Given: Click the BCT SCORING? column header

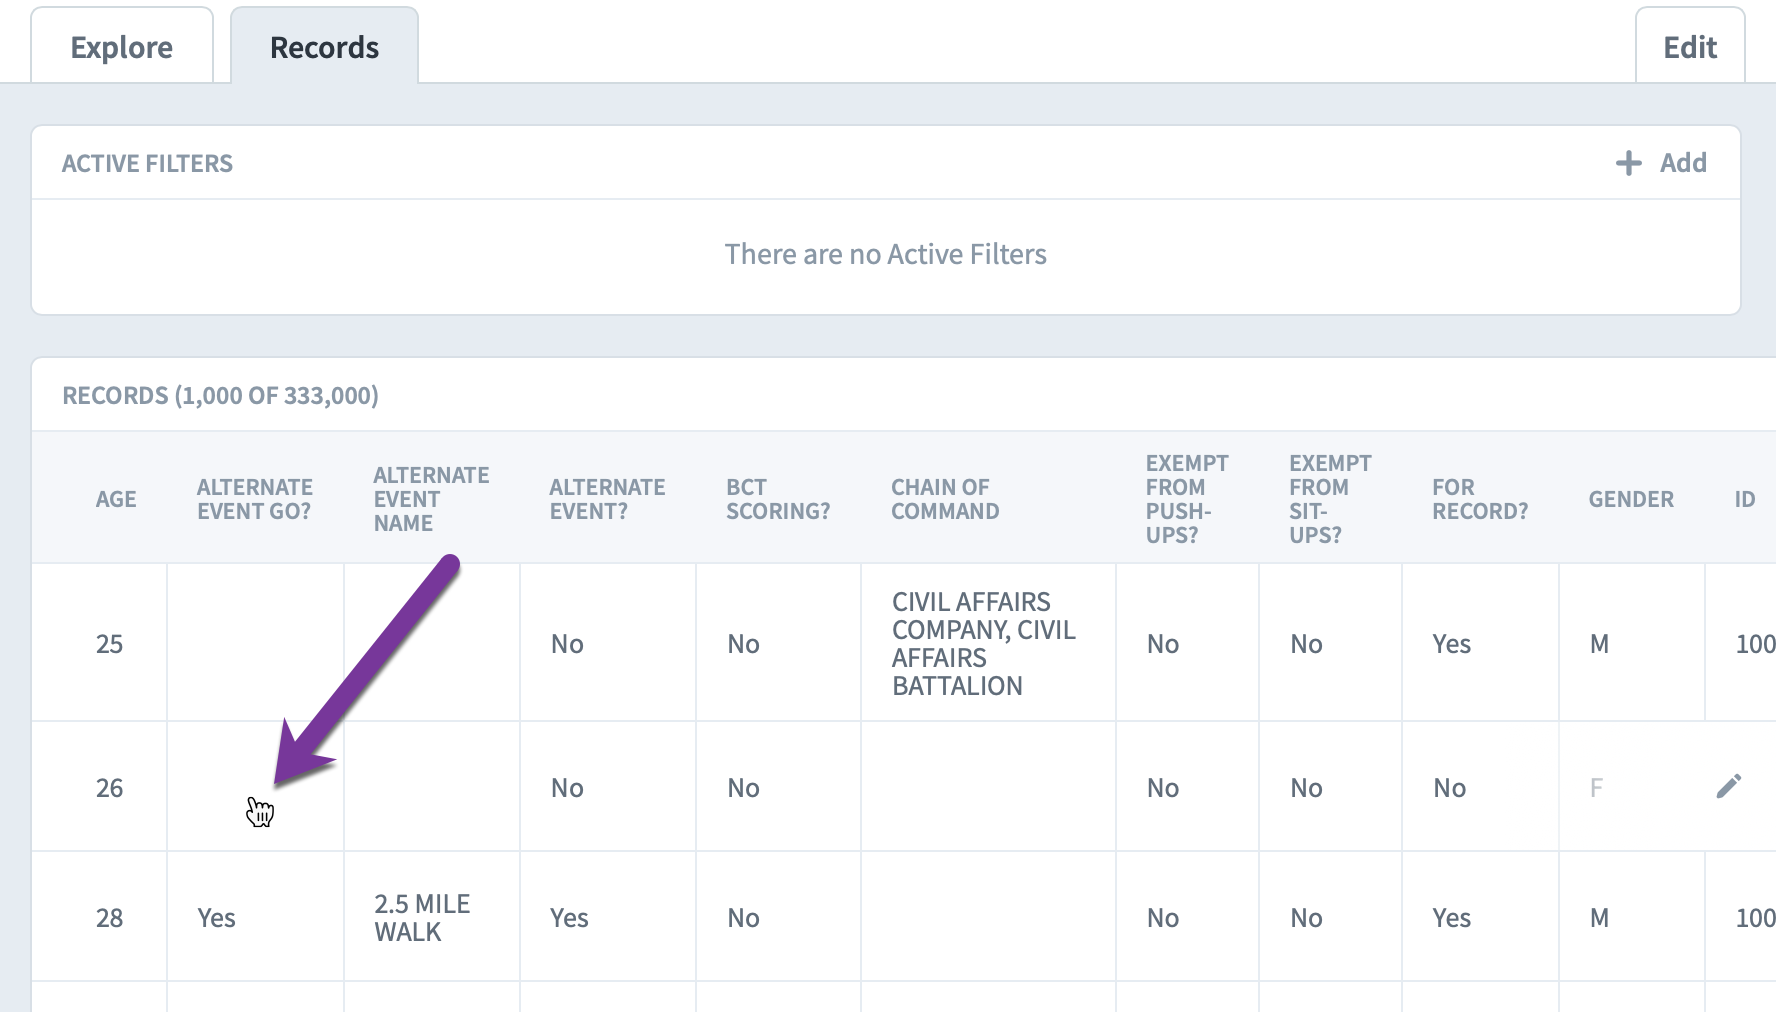Looking at the screenshot, I should [778, 499].
